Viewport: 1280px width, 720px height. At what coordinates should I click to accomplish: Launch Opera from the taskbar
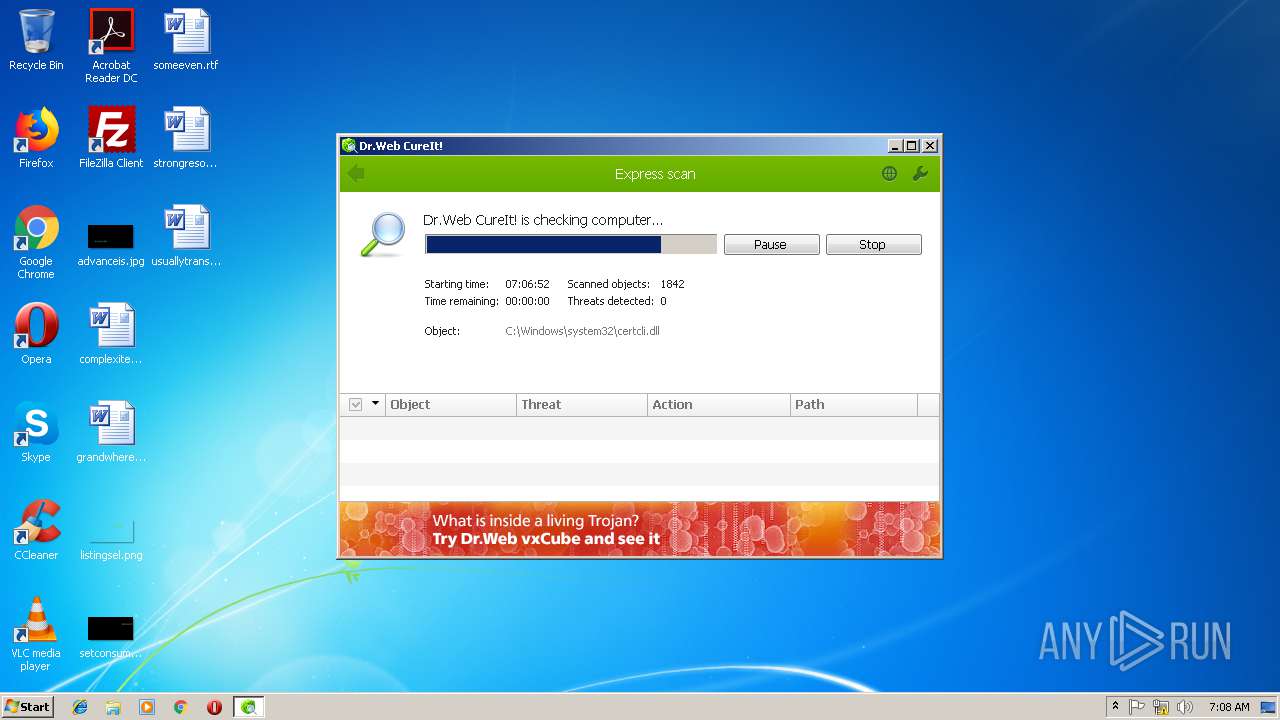[x=214, y=707]
